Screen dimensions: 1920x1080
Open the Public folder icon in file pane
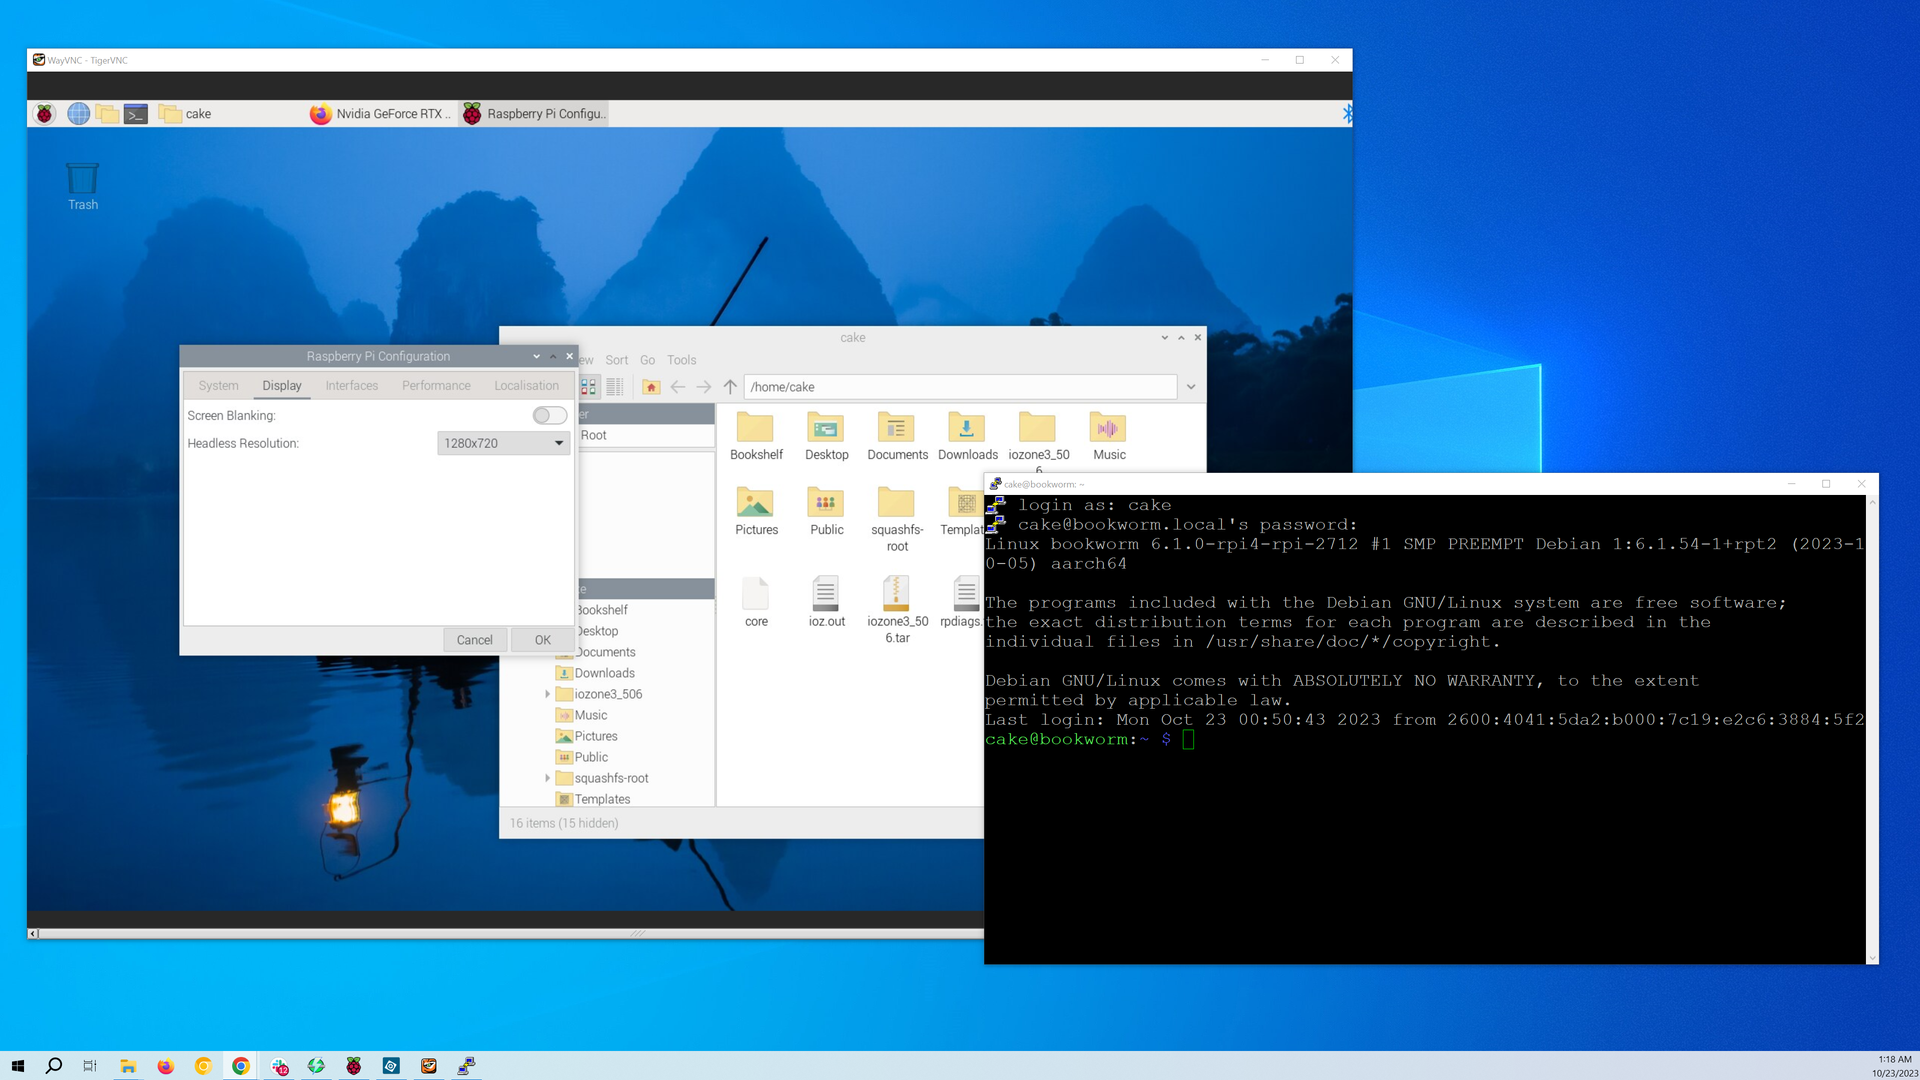(x=826, y=511)
